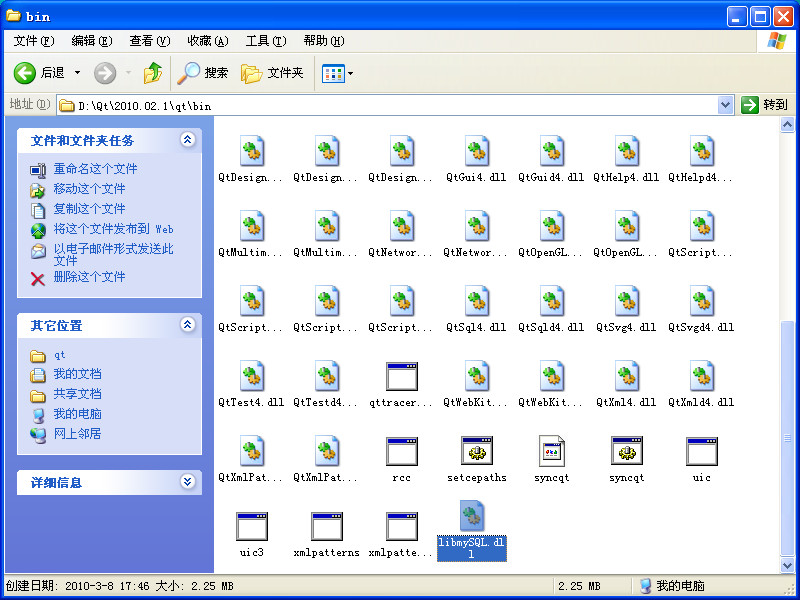This screenshot has height=600, width=800.
Task: Expand the address bar dropdown
Action: pos(725,105)
